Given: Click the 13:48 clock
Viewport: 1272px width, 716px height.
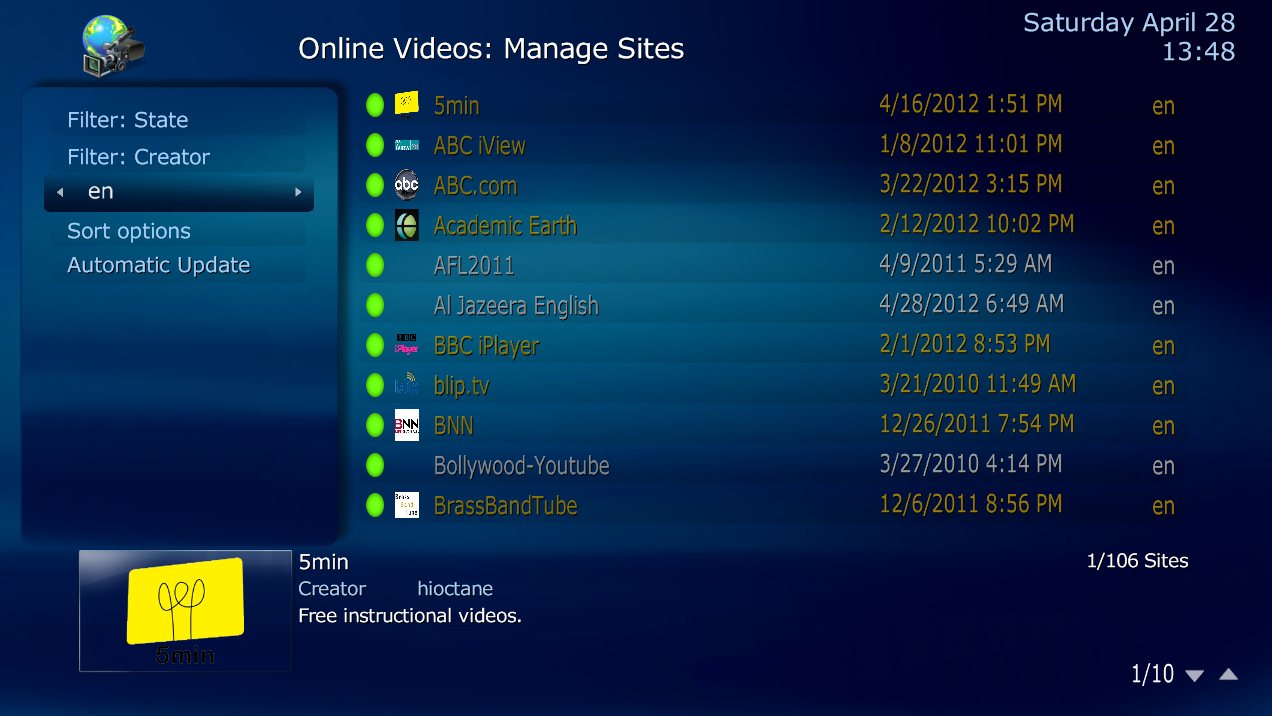Looking at the screenshot, I should point(1198,51).
